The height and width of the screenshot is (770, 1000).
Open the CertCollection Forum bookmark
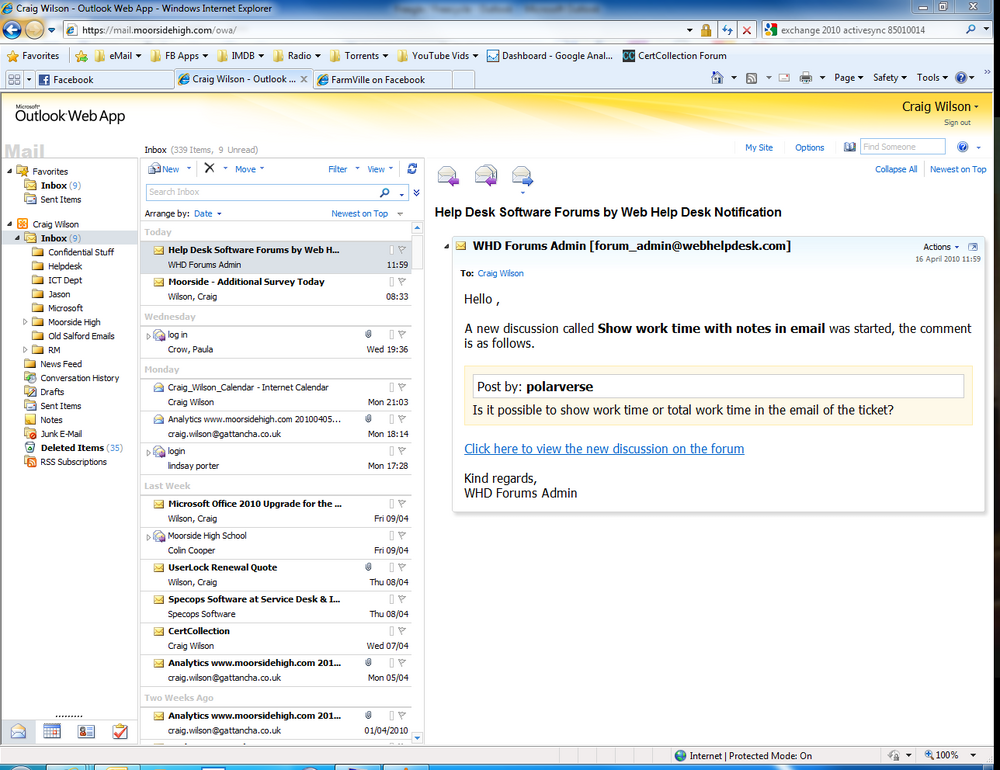tap(675, 56)
